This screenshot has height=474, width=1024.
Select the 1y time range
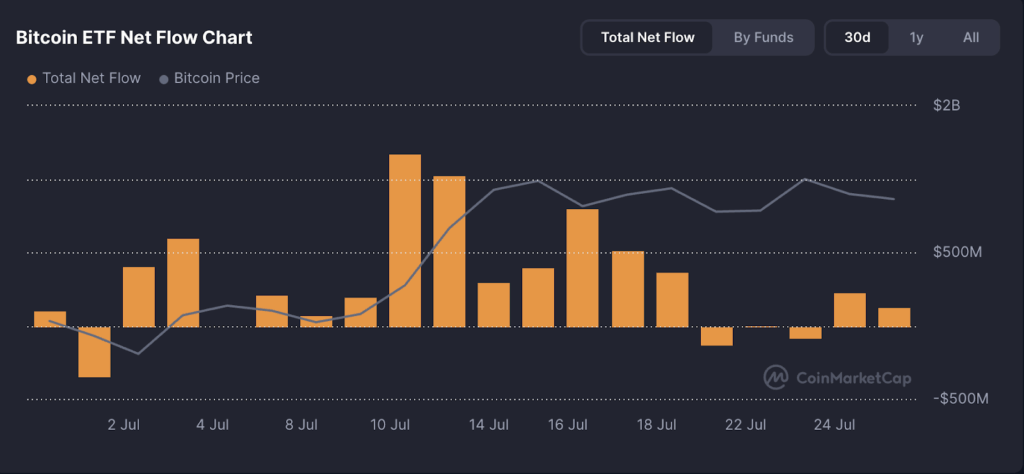[x=916, y=38]
